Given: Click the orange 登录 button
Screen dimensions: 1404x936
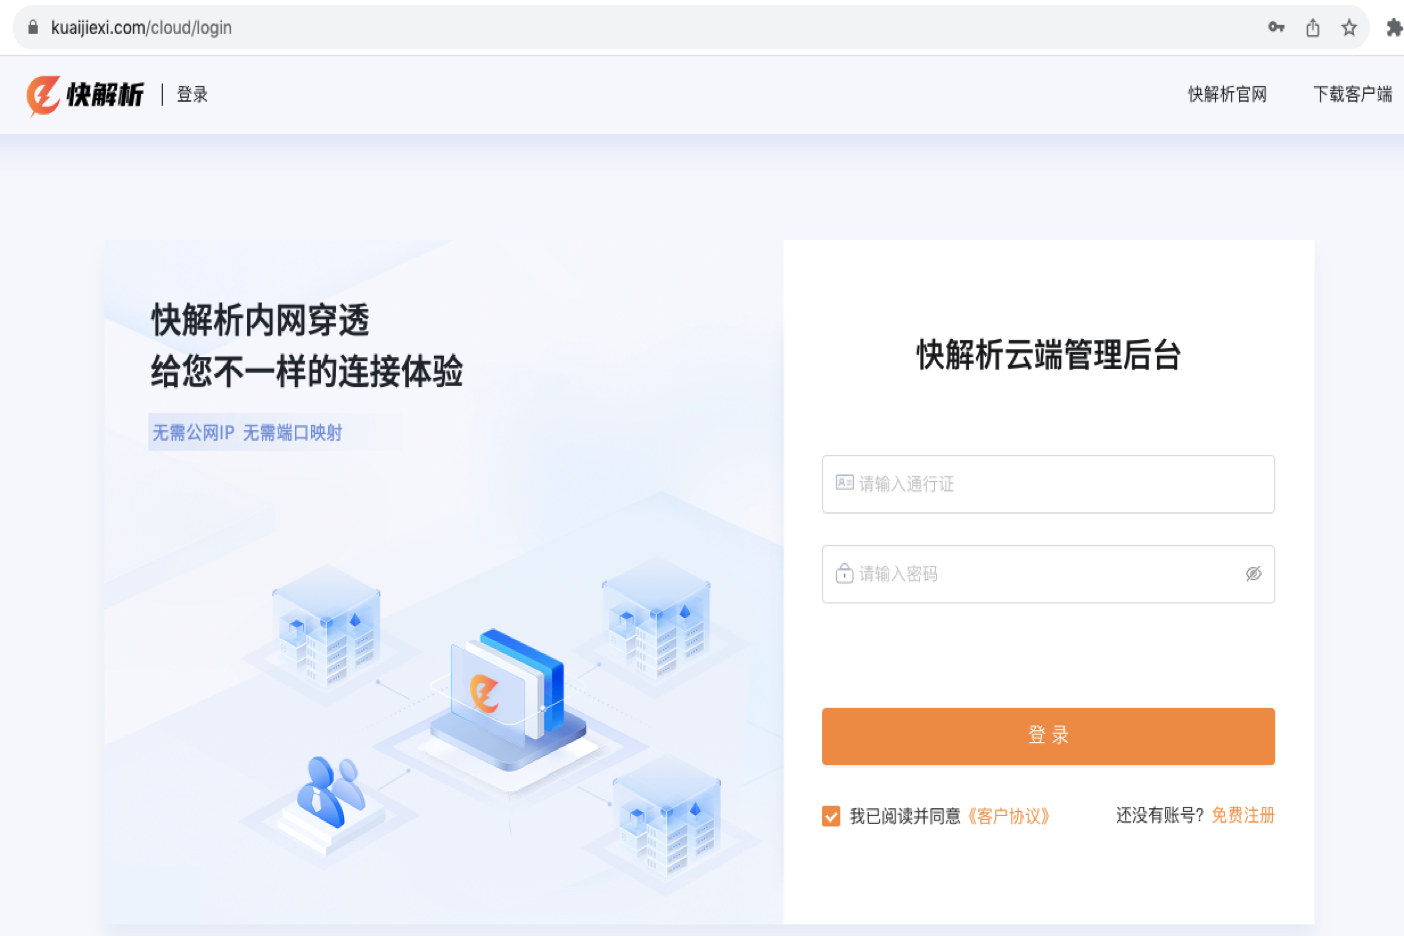Looking at the screenshot, I should pos(1048,736).
